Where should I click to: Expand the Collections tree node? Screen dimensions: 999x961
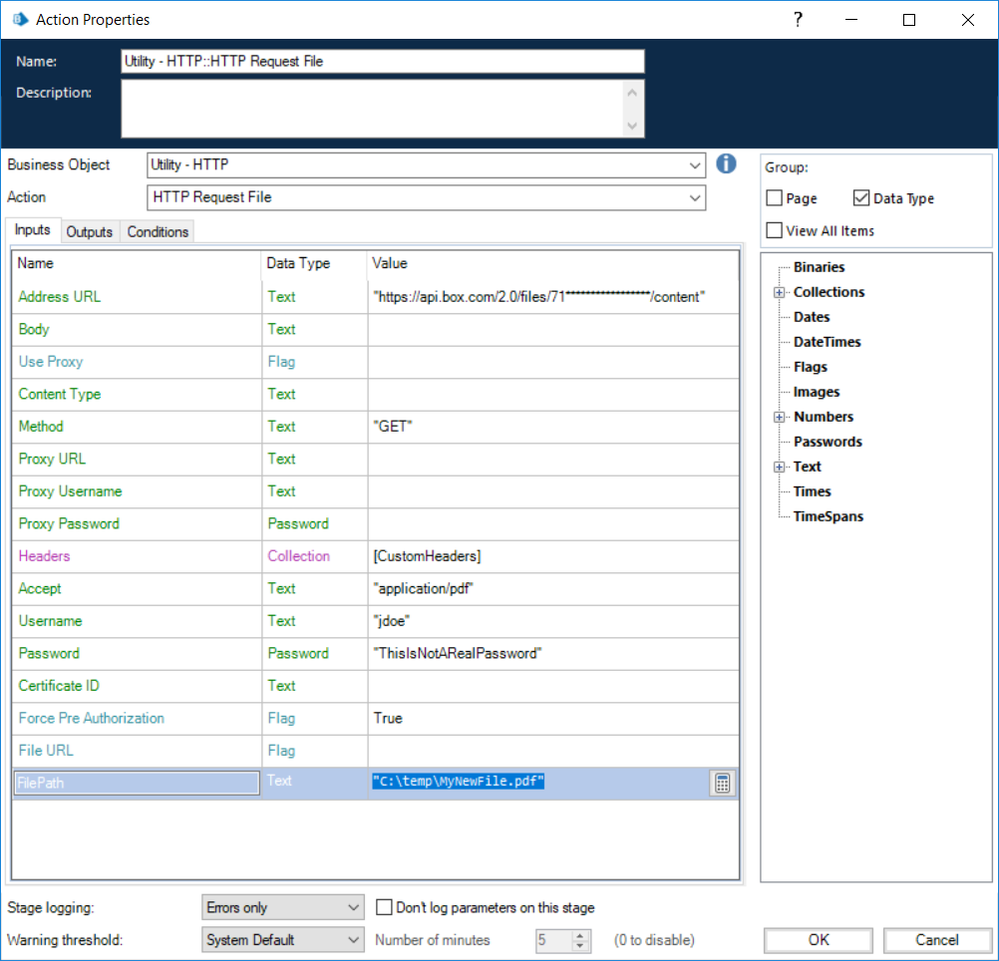(779, 293)
